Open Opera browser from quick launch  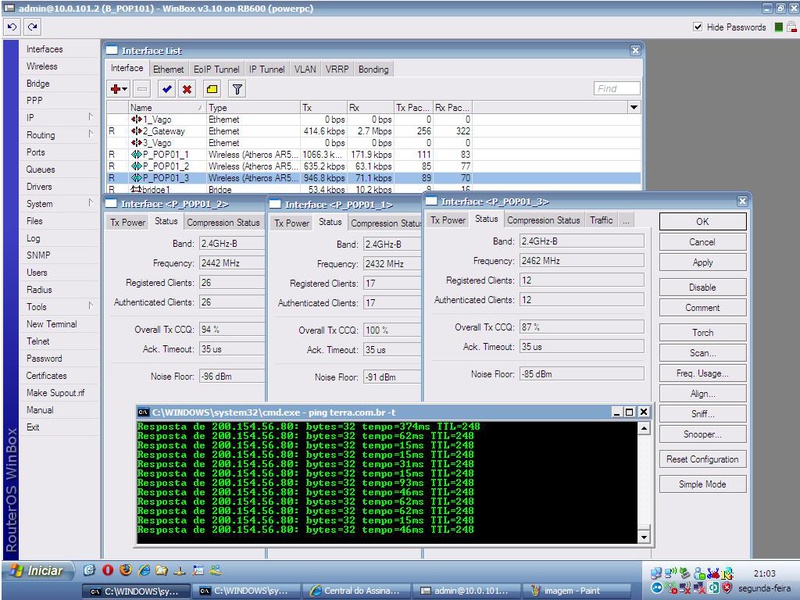click(x=107, y=571)
